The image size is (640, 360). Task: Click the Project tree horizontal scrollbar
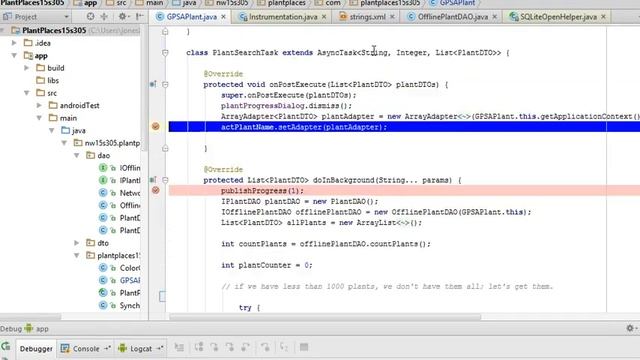click(x=31, y=317)
